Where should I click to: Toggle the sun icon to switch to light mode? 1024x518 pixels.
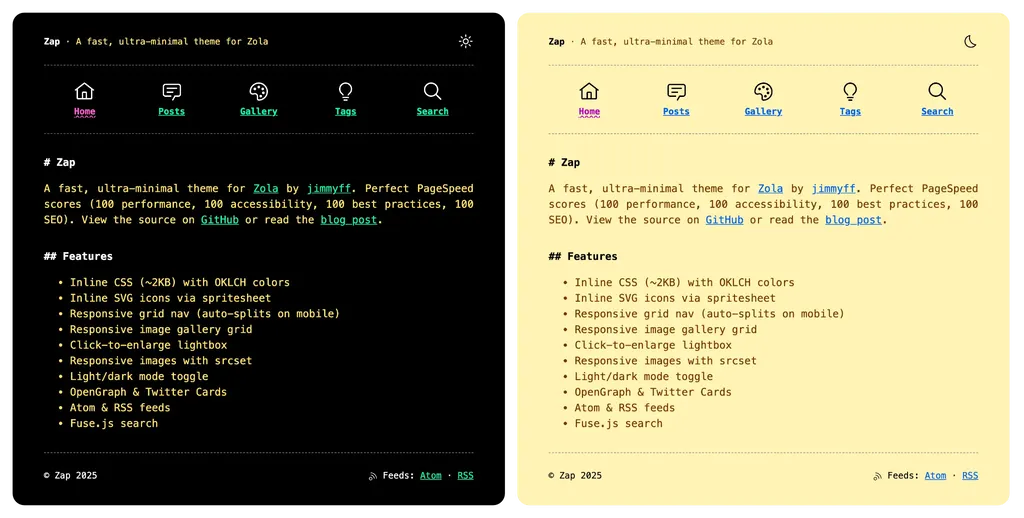click(x=465, y=42)
